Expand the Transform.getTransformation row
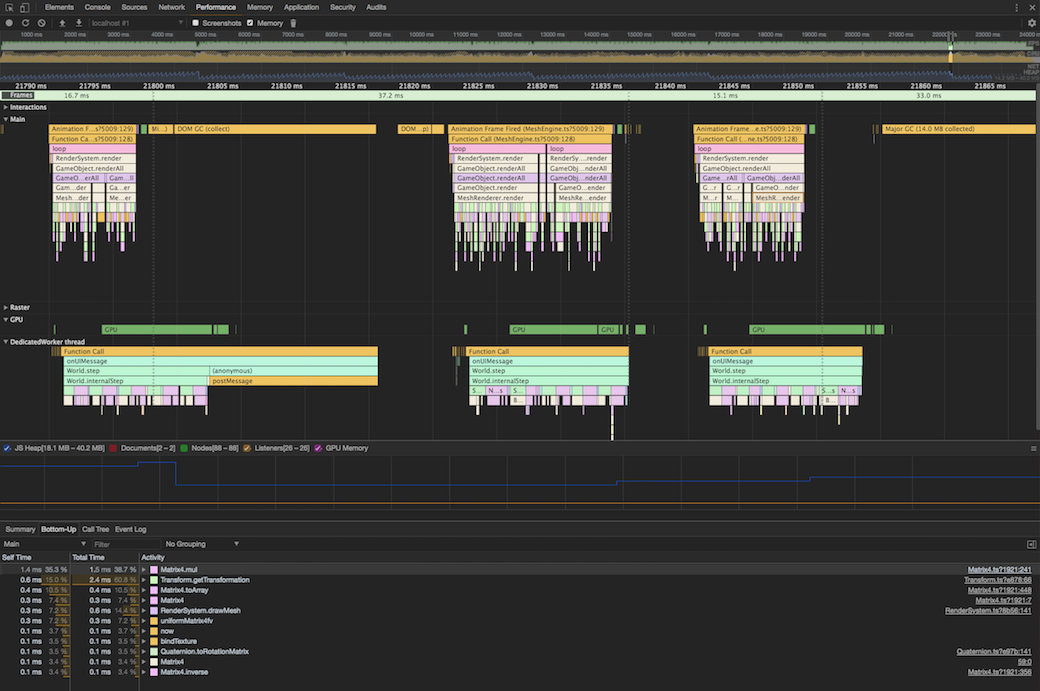 [144, 580]
